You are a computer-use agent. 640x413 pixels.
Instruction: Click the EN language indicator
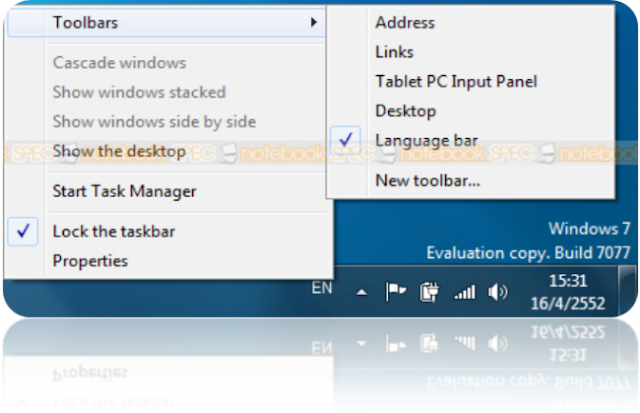click(322, 288)
